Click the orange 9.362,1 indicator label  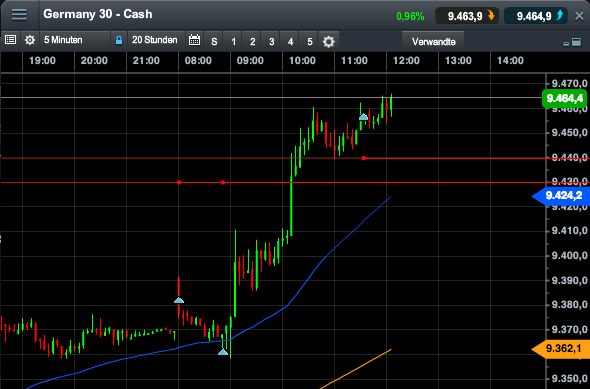(561, 349)
